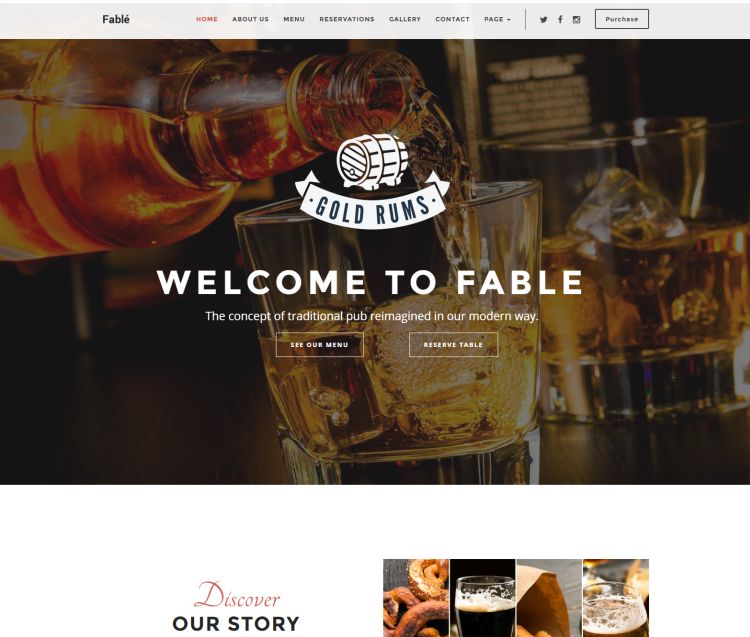Open the light beer glass thumbnail

616,598
